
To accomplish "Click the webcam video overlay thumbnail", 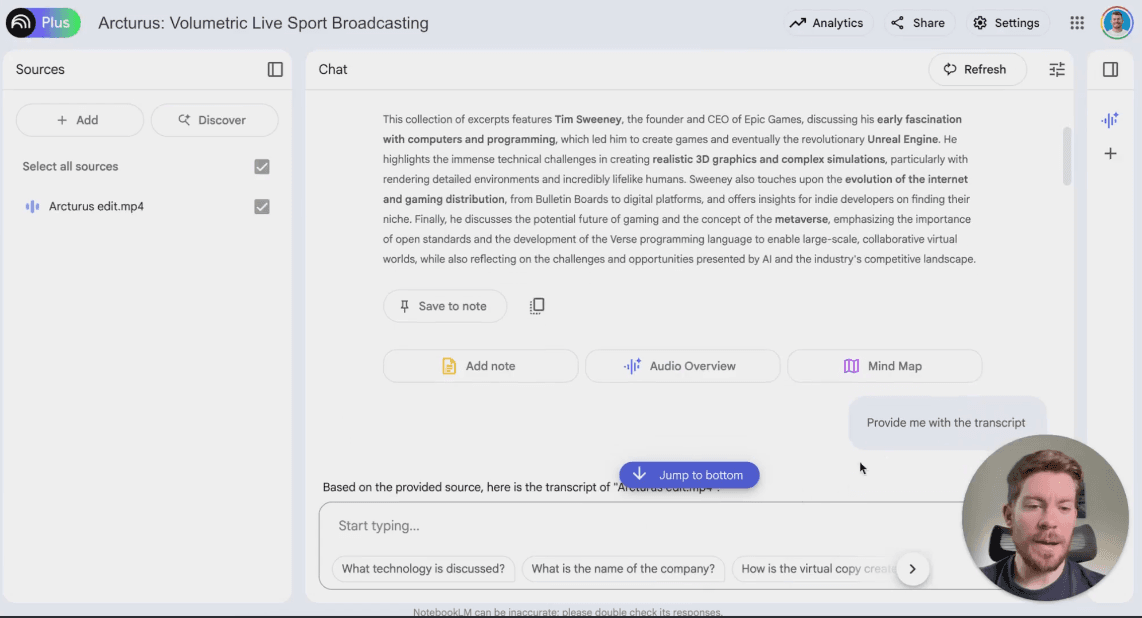I will [x=1045, y=518].
